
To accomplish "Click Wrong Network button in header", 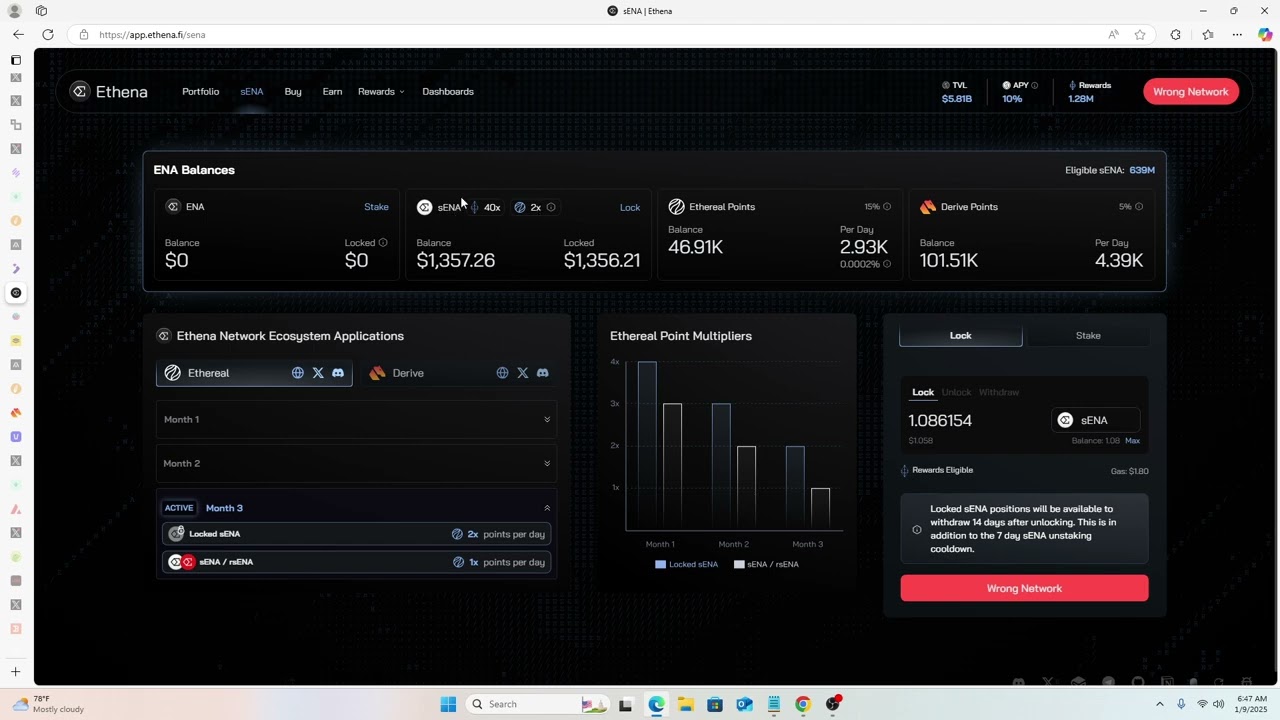I will point(1191,92).
